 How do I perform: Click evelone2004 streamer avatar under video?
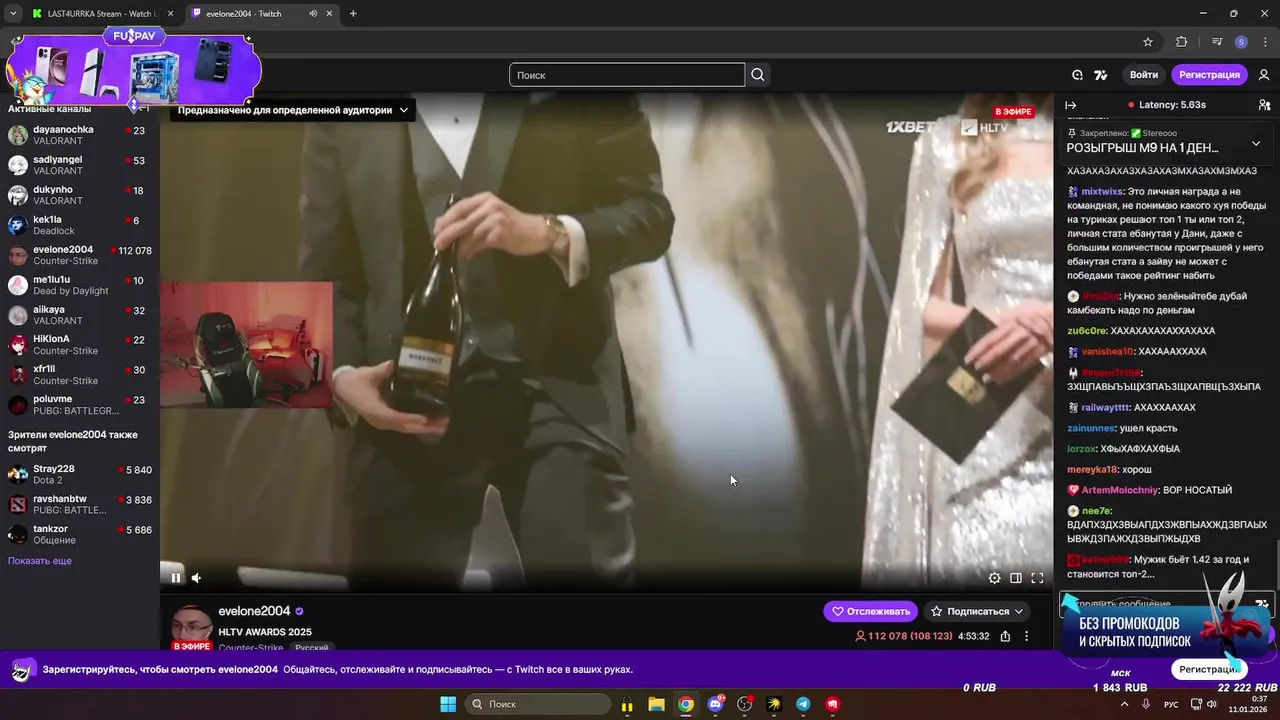point(192,626)
